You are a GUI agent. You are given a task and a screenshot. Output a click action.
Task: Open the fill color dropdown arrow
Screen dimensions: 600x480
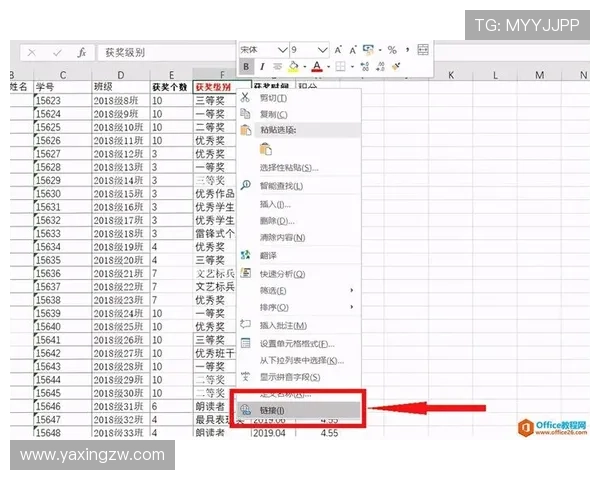tap(305, 67)
